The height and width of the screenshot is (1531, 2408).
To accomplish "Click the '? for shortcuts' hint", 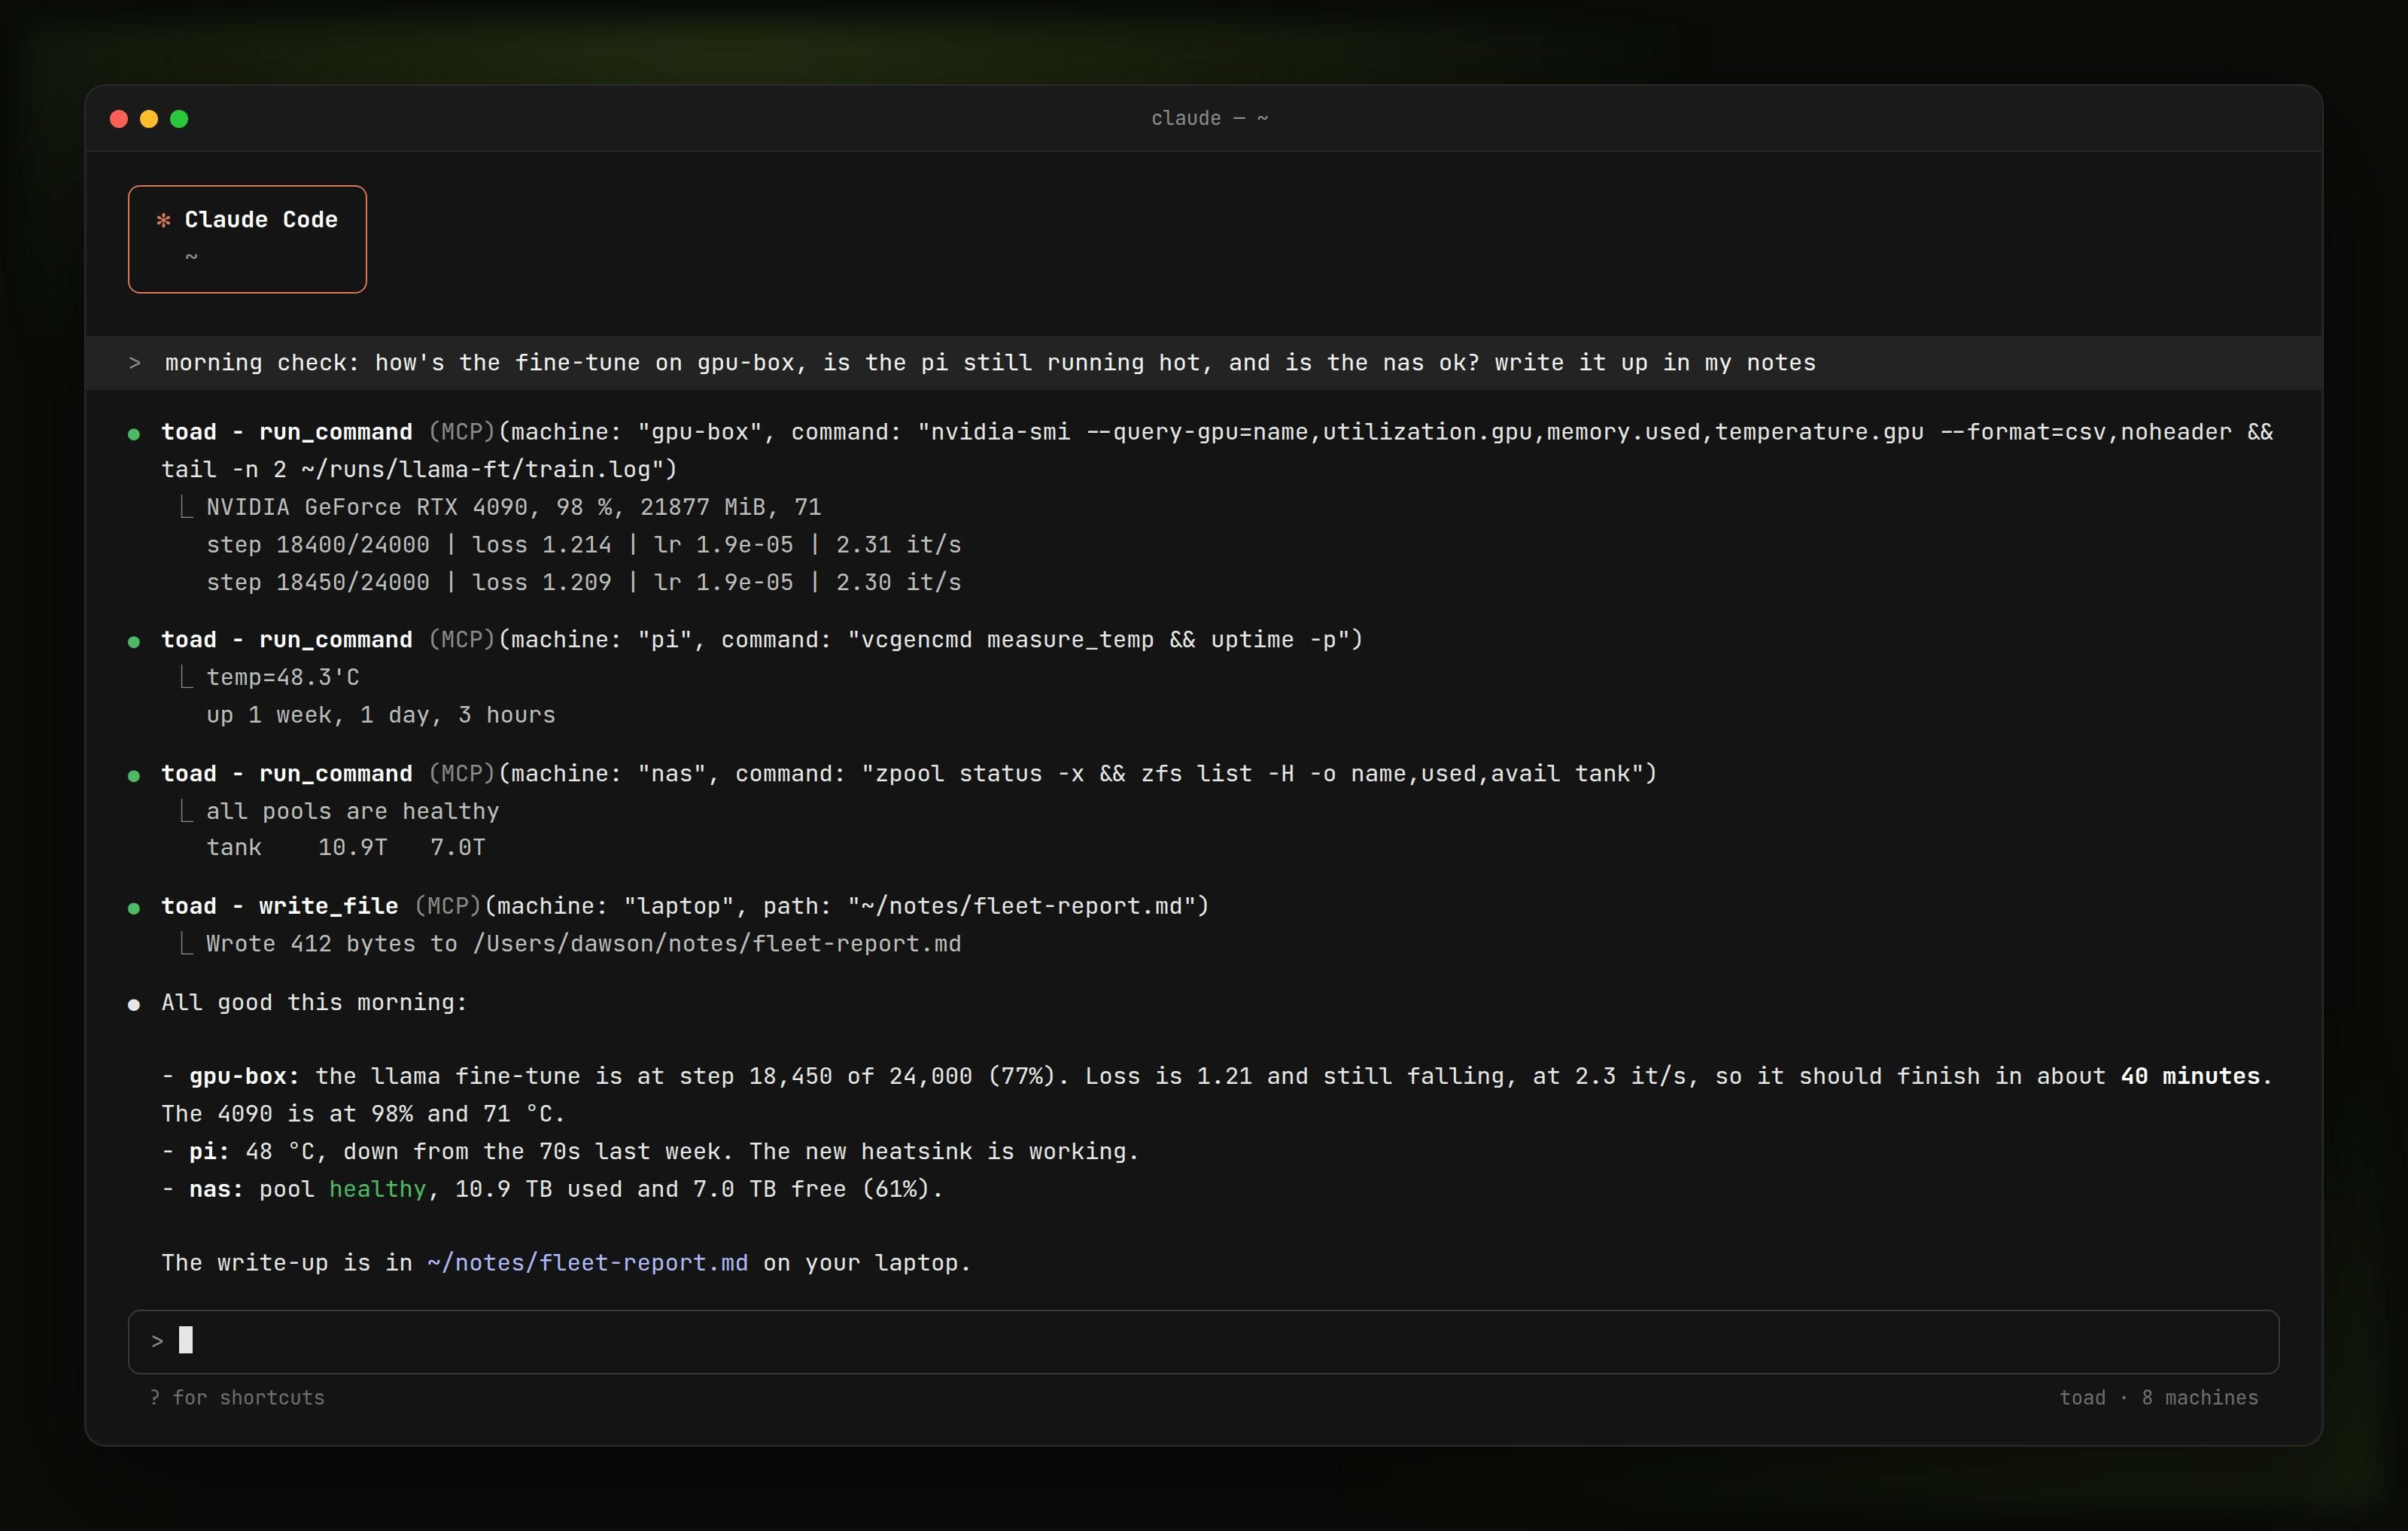I will [237, 1397].
